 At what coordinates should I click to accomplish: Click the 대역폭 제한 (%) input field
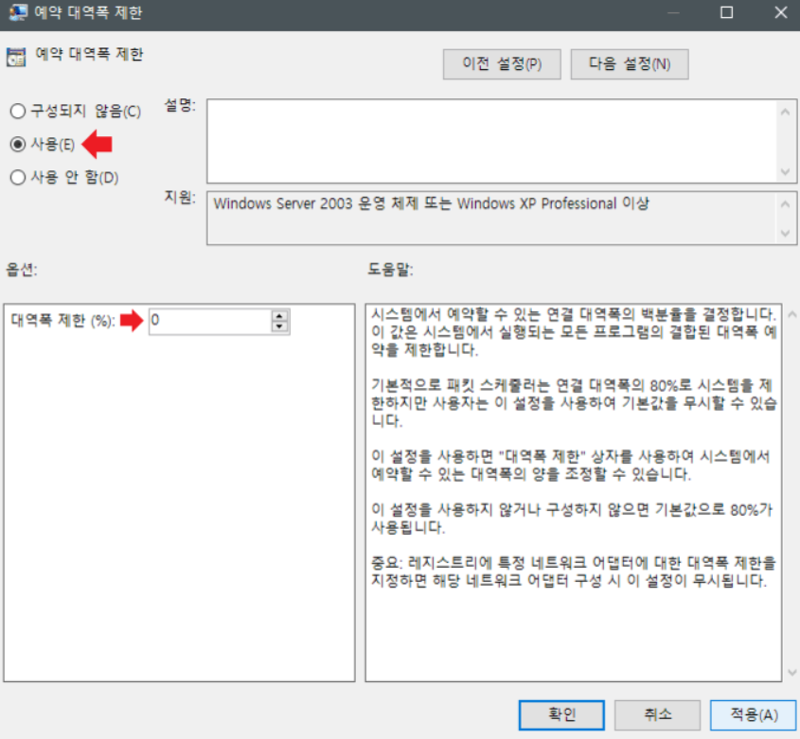(210, 321)
